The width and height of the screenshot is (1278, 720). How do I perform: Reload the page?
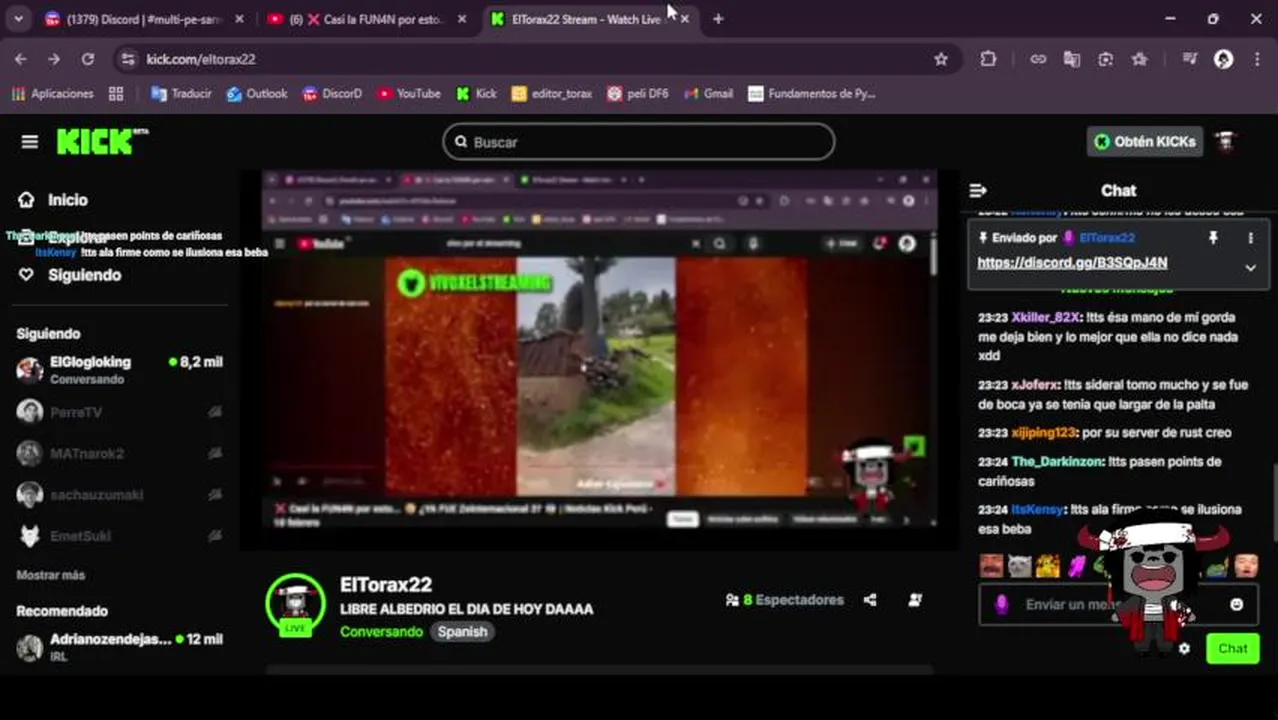88,59
